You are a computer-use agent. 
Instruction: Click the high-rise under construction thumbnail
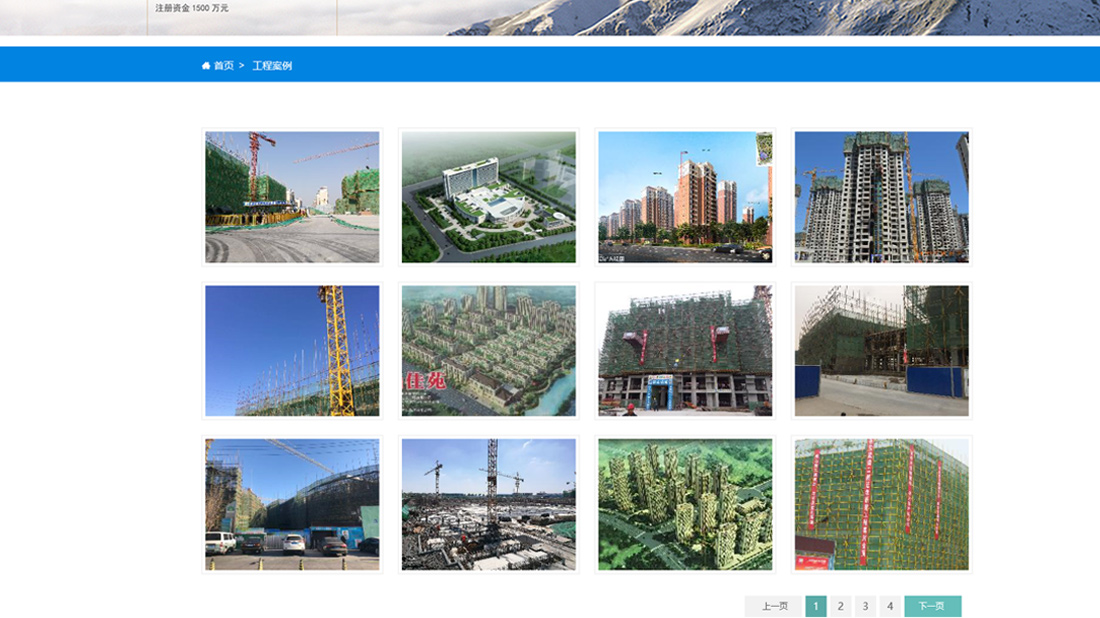pyautogui.click(x=880, y=196)
